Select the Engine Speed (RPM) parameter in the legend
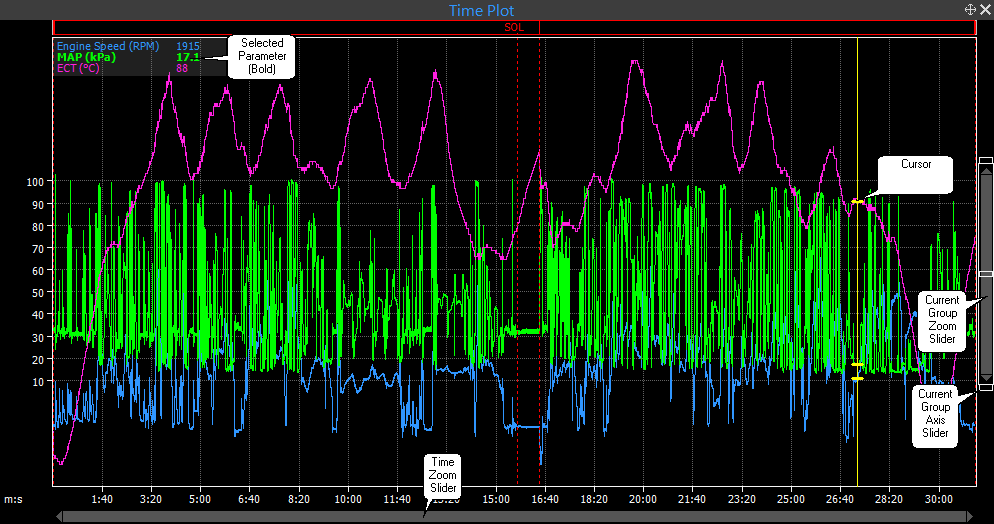Image resolution: width=994 pixels, height=524 pixels. pos(108,46)
